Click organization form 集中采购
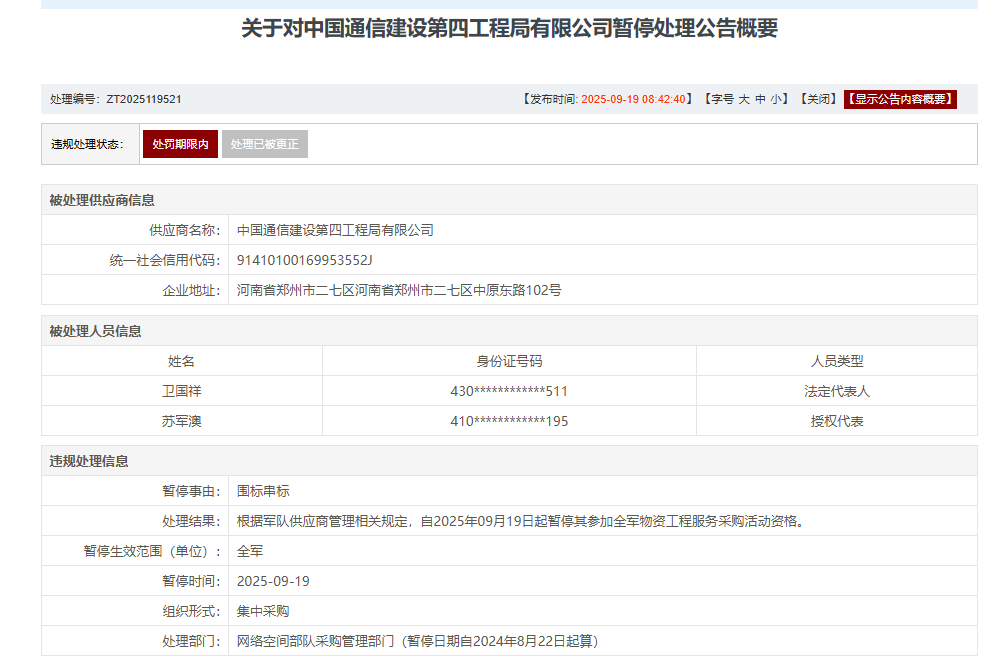This screenshot has width=998, height=662. (263, 611)
